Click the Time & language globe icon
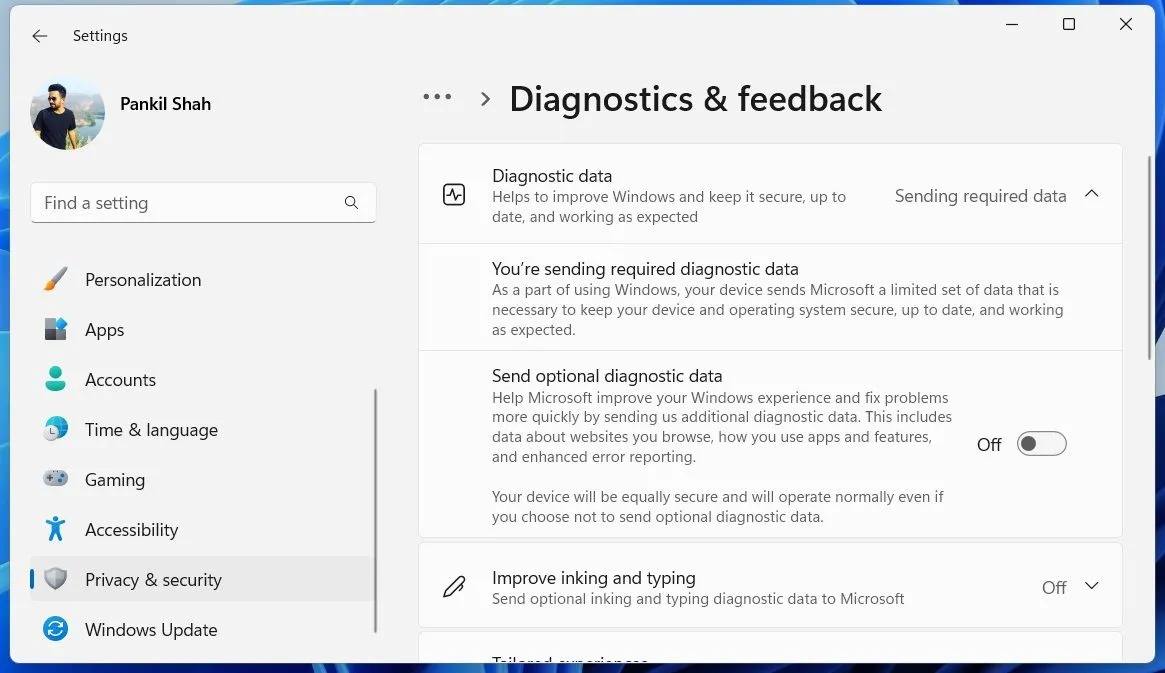 [56, 429]
